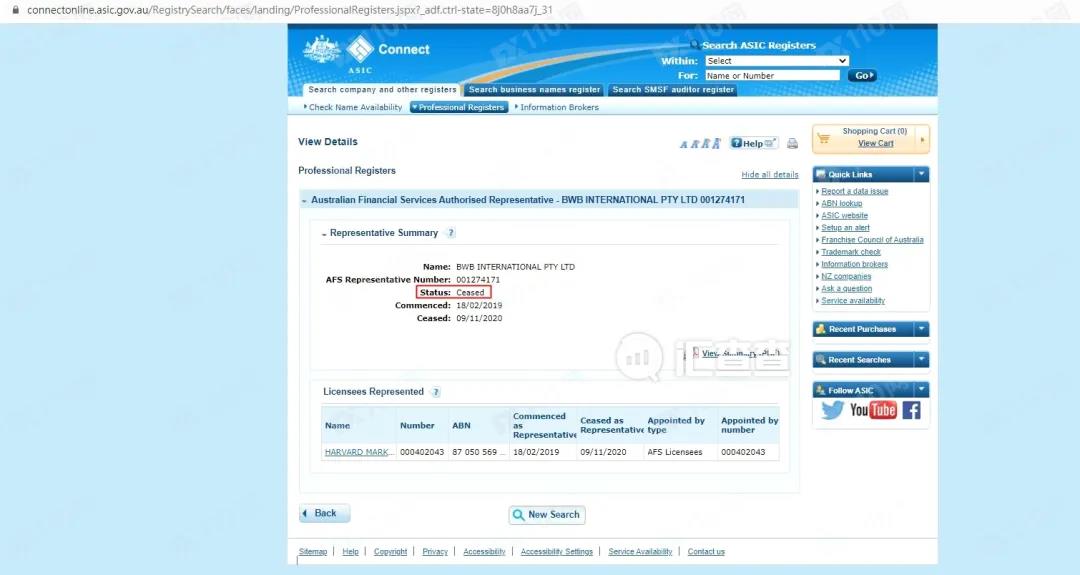Click Copyright footer link
The image size is (1080, 575).
tap(391, 552)
